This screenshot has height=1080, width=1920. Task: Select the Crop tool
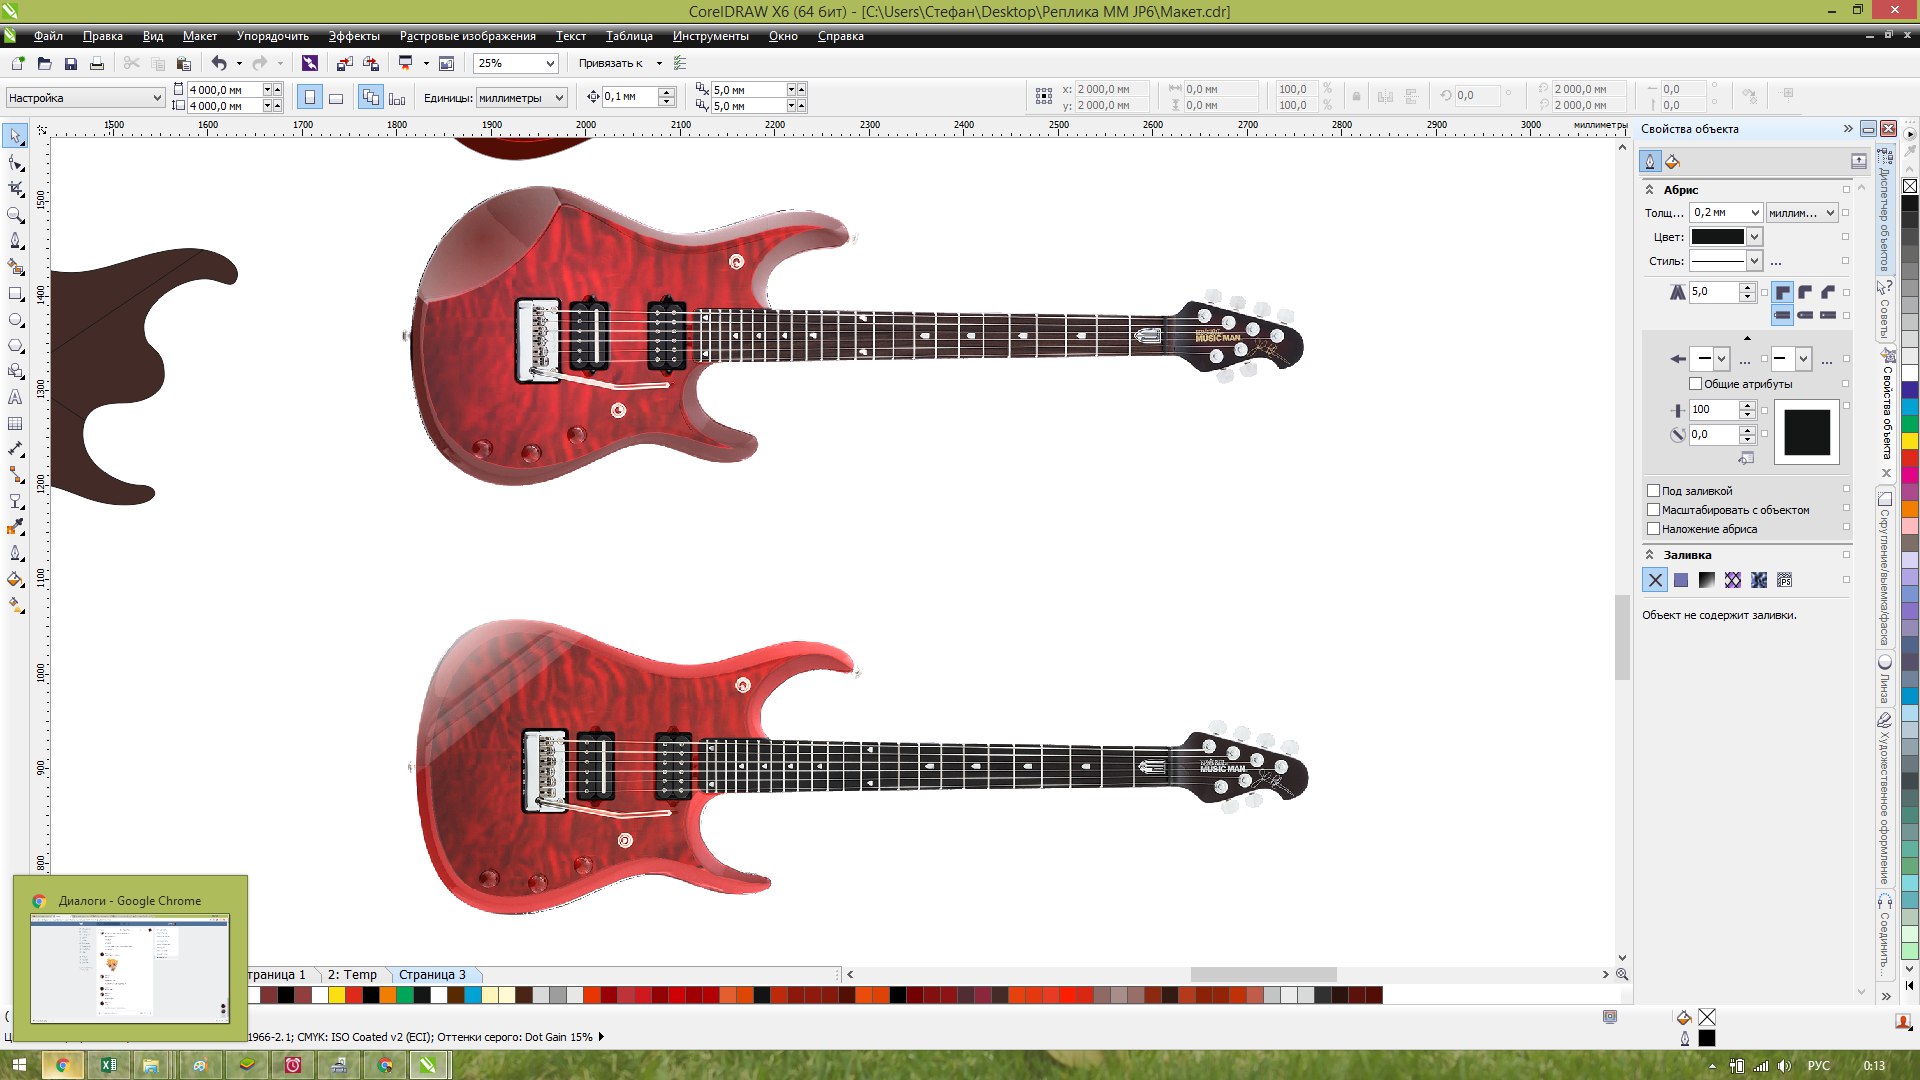(x=15, y=188)
